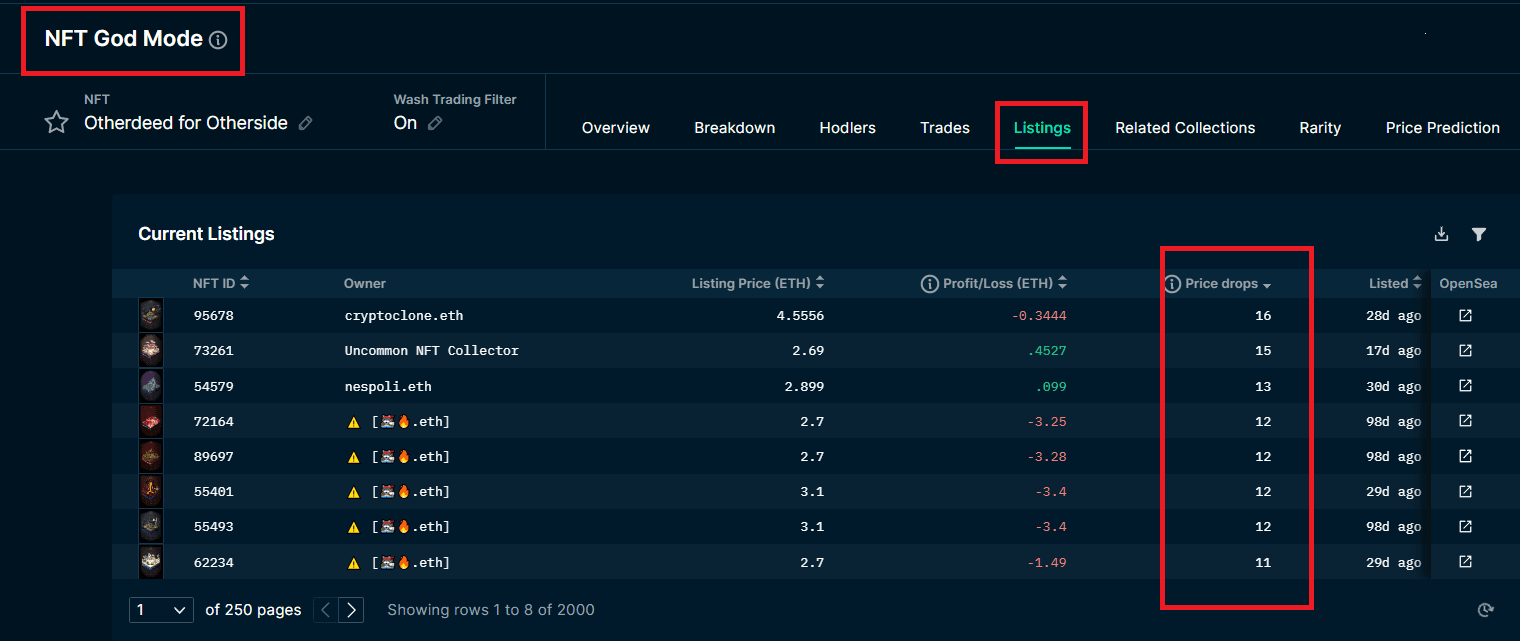Click listing price 4.5556

pos(800,316)
